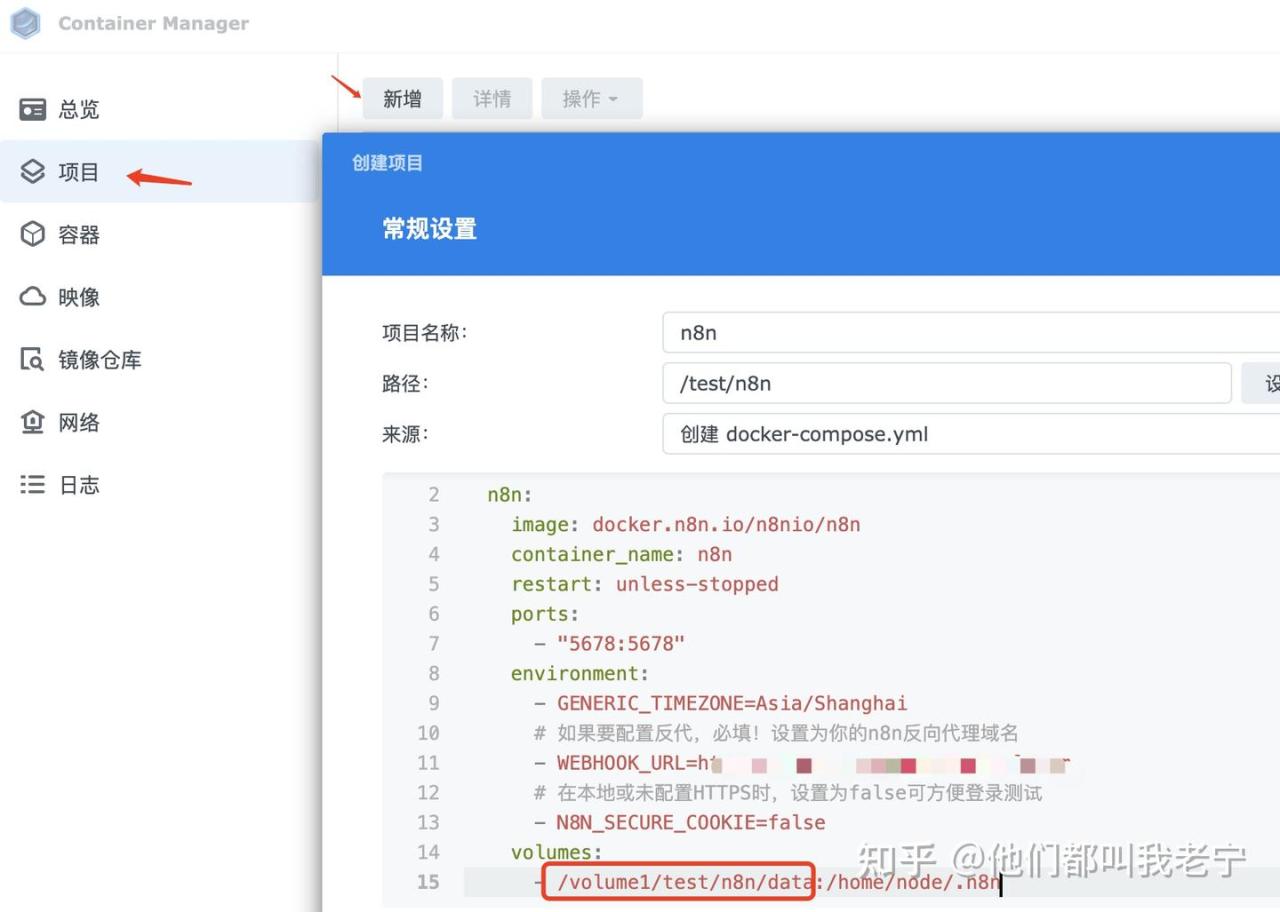The image size is (1280, 912).
Task: Click the 镜像仓库 search icon
Action: click(33, 359)
